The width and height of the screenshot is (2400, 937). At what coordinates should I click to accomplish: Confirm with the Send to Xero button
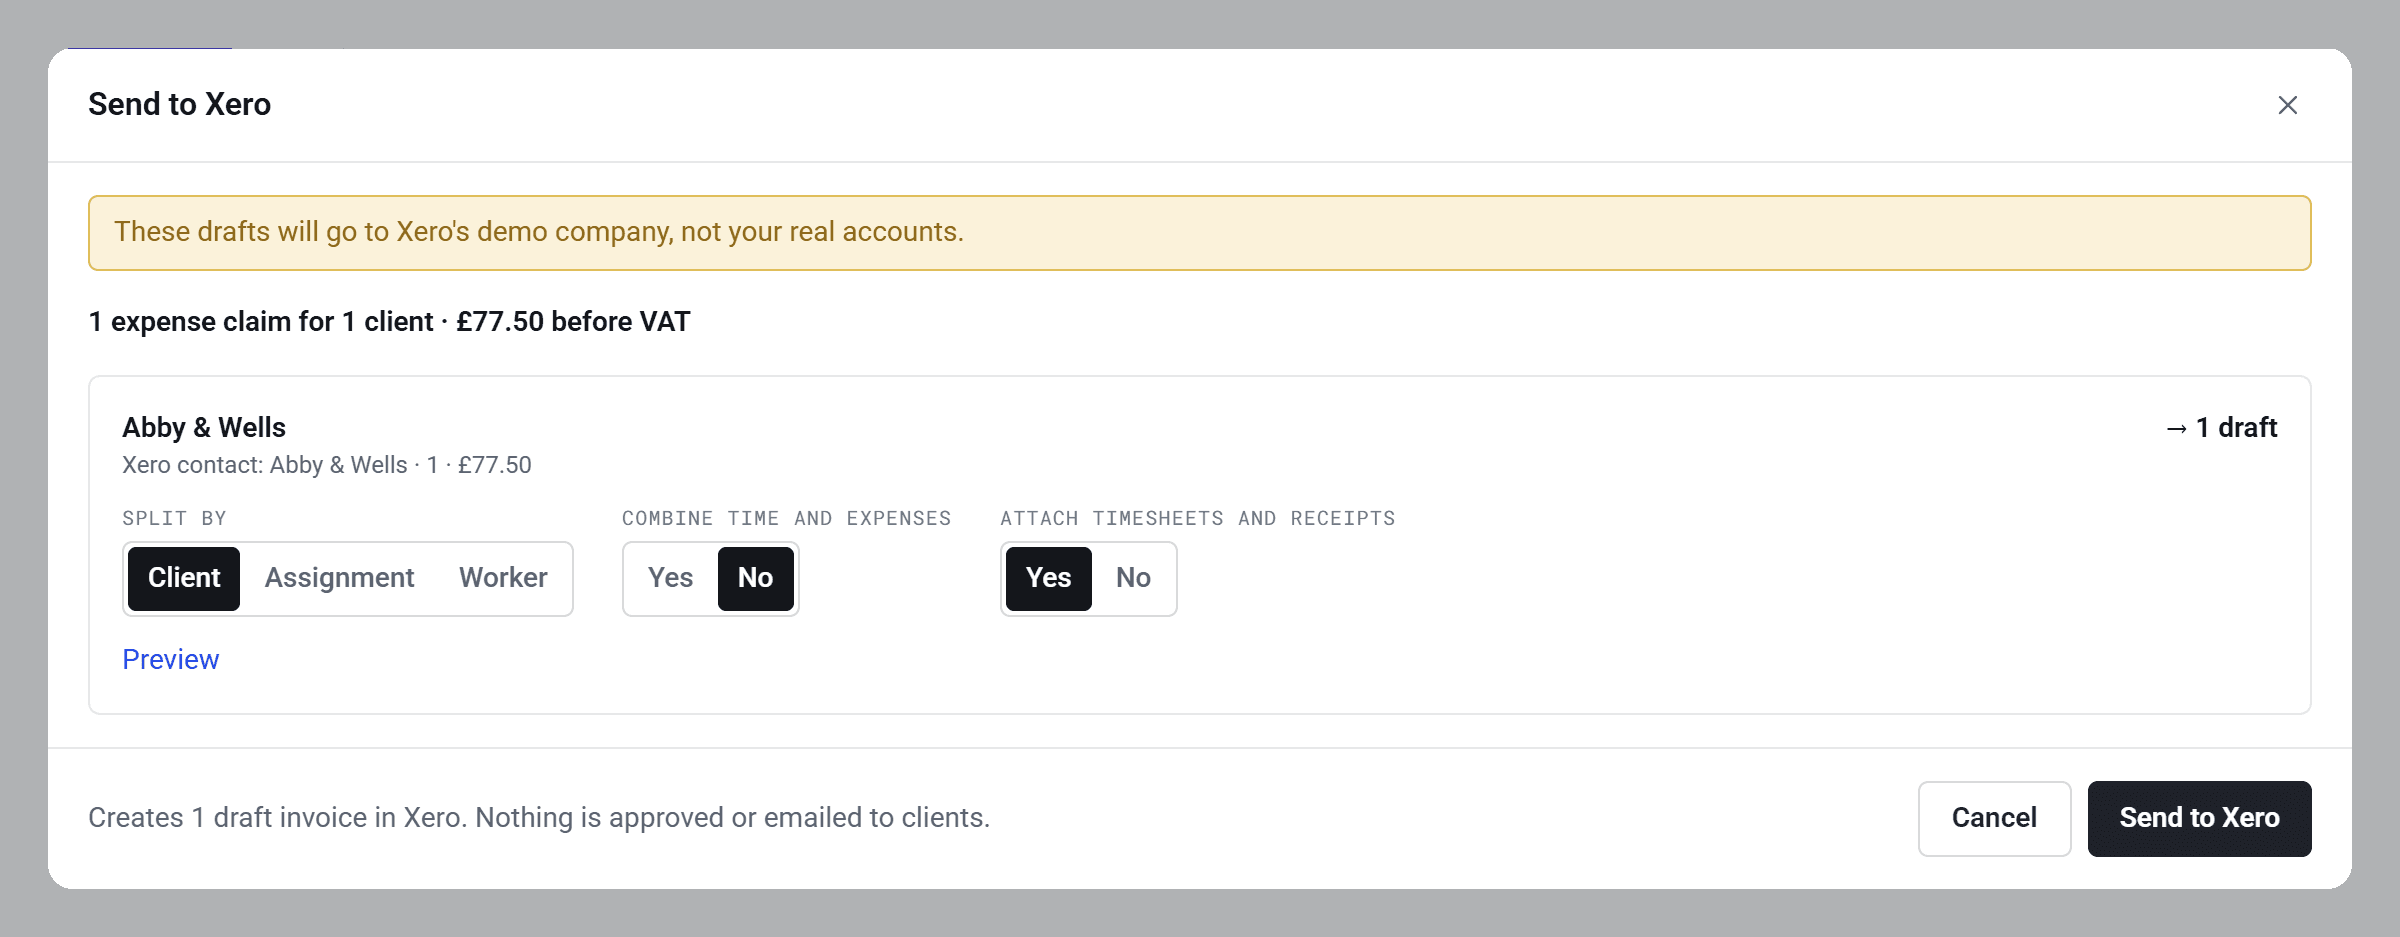2199,818
